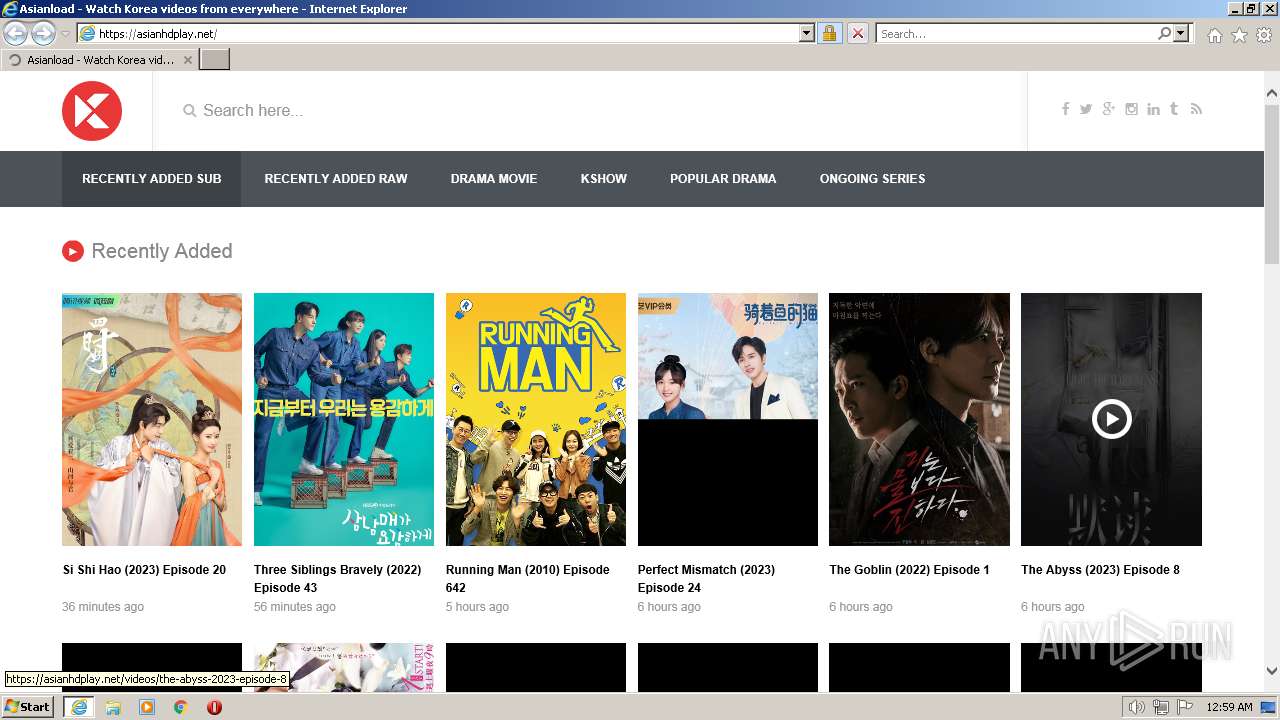1280x720 pixels.
Task: Click the volume speaker tray icon
Action: pos(1136,707)
